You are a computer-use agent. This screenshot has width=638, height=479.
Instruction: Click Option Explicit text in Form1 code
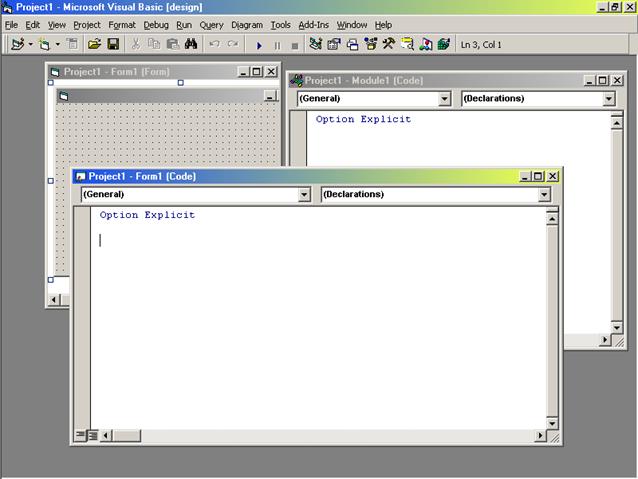147,215
